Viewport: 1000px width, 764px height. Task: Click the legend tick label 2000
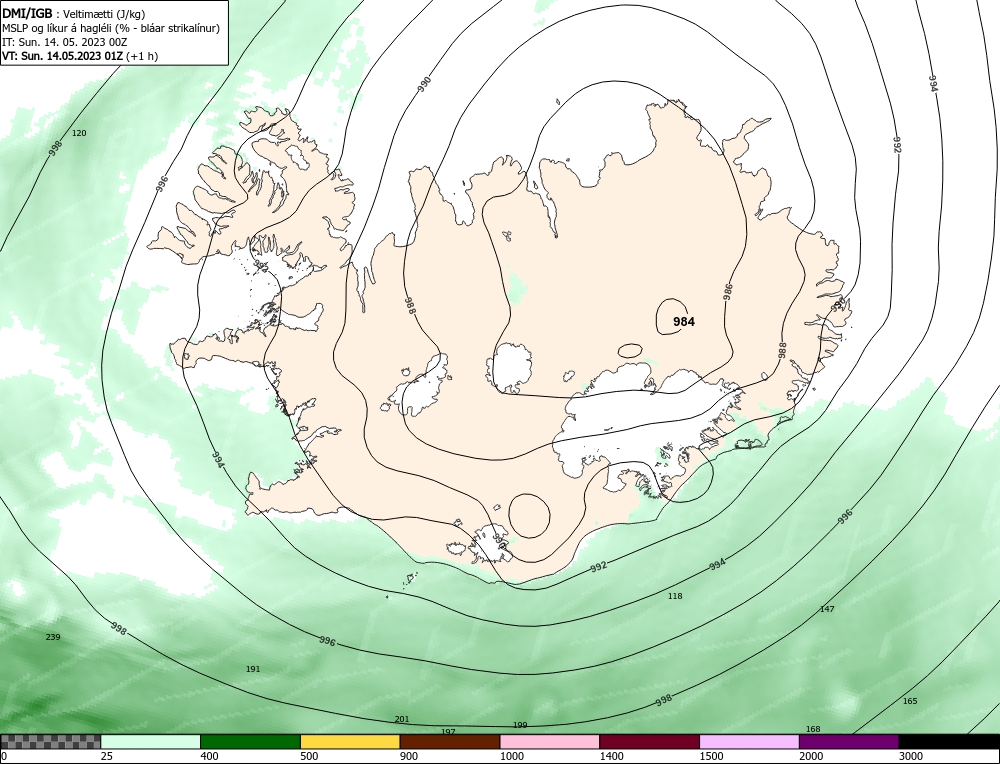point(811,756)
